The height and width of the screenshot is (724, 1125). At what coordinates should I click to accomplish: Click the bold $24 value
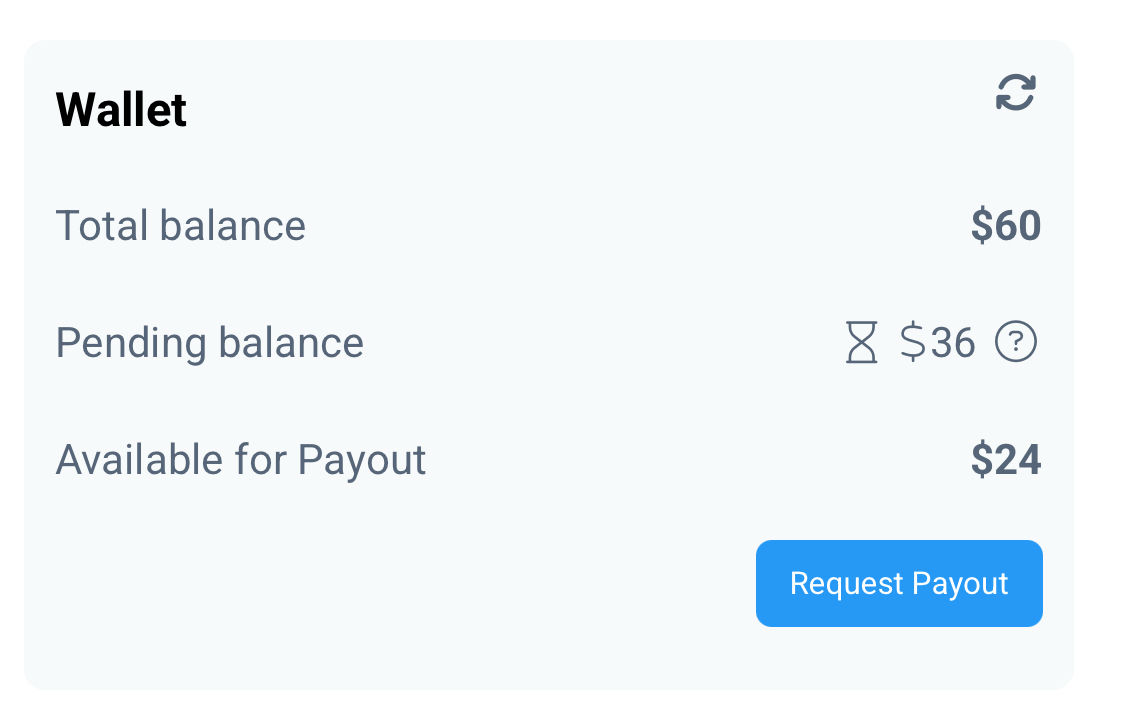coord(1005,460)
